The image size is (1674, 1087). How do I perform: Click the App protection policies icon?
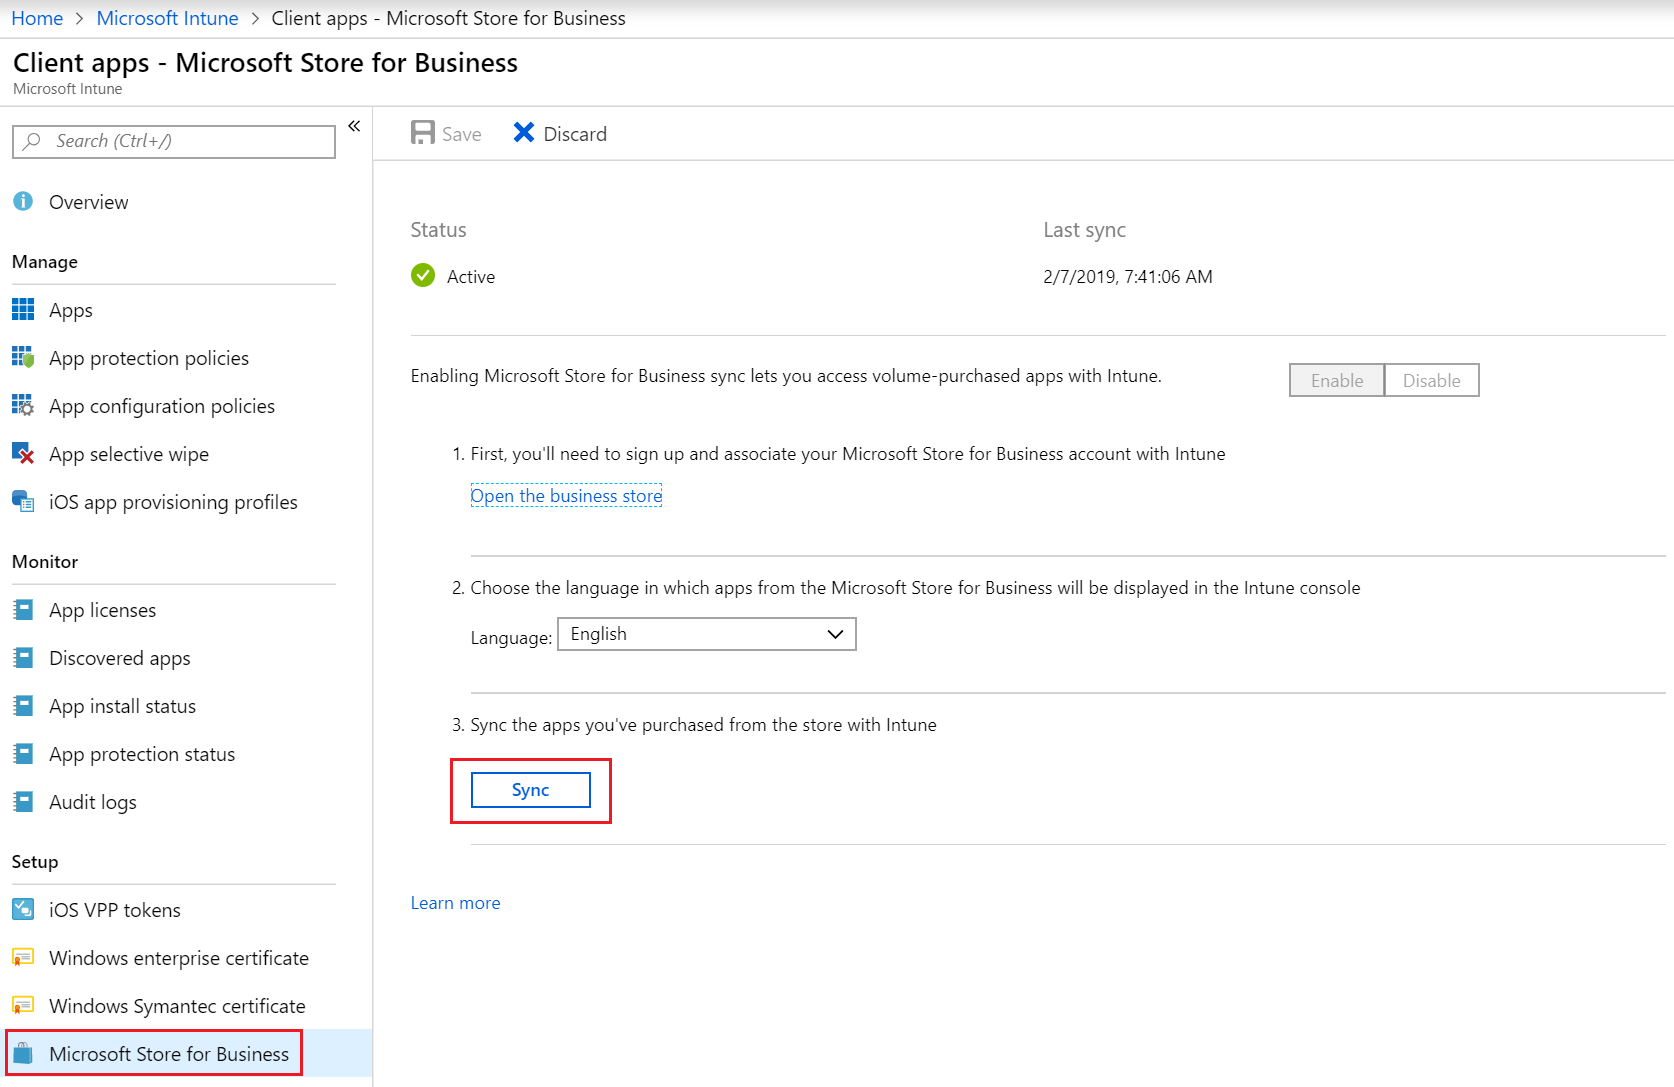(x=23, y=358)
